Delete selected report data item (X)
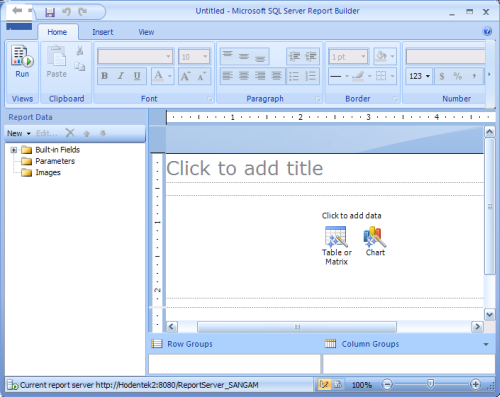The width and height of the screenshot is (500, 397). [70, 133]
